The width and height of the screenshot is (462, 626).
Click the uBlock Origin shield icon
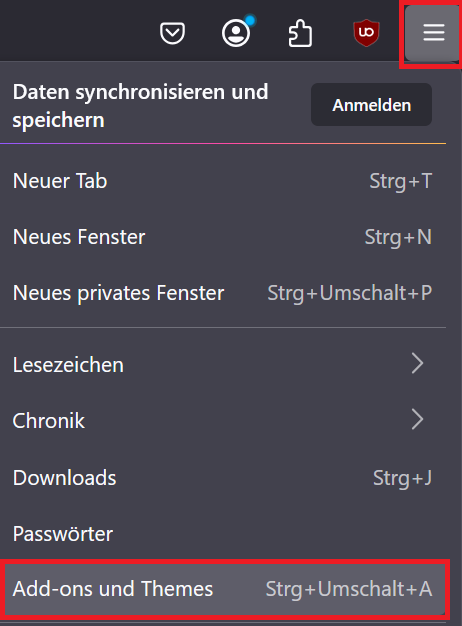click(x=366, y=33)
